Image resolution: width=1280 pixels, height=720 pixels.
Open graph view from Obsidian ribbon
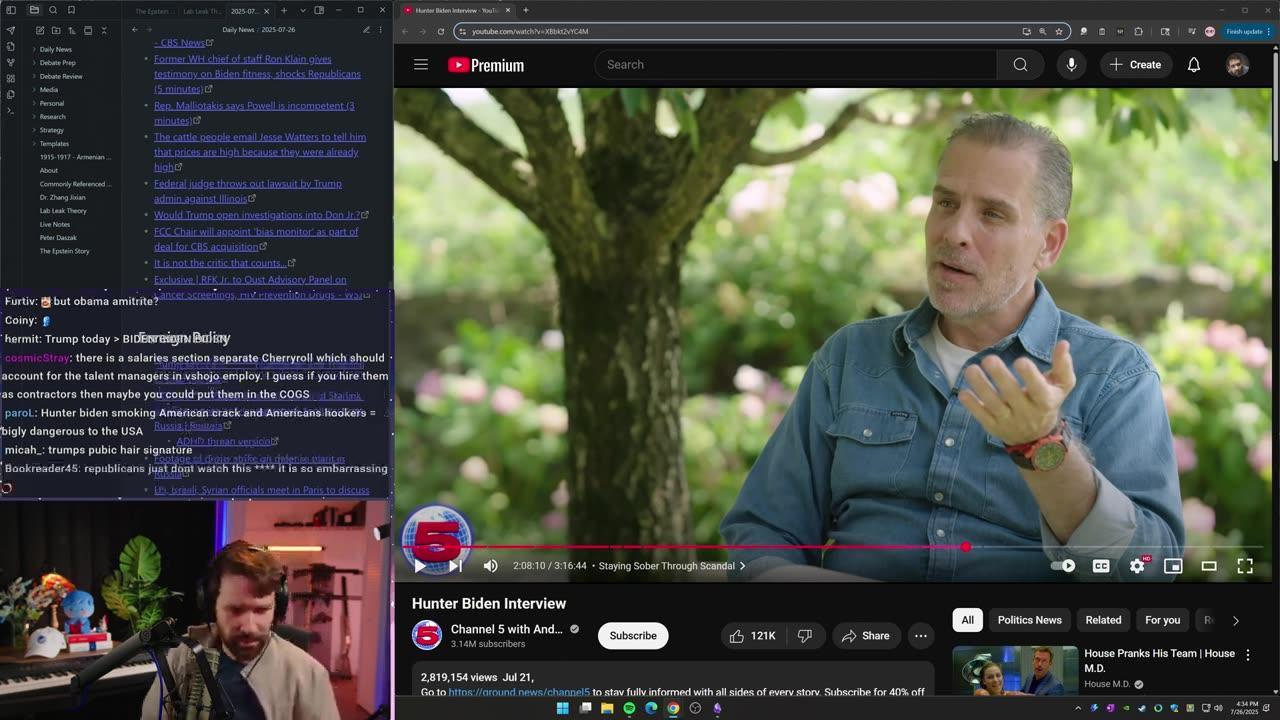[11, 62]
